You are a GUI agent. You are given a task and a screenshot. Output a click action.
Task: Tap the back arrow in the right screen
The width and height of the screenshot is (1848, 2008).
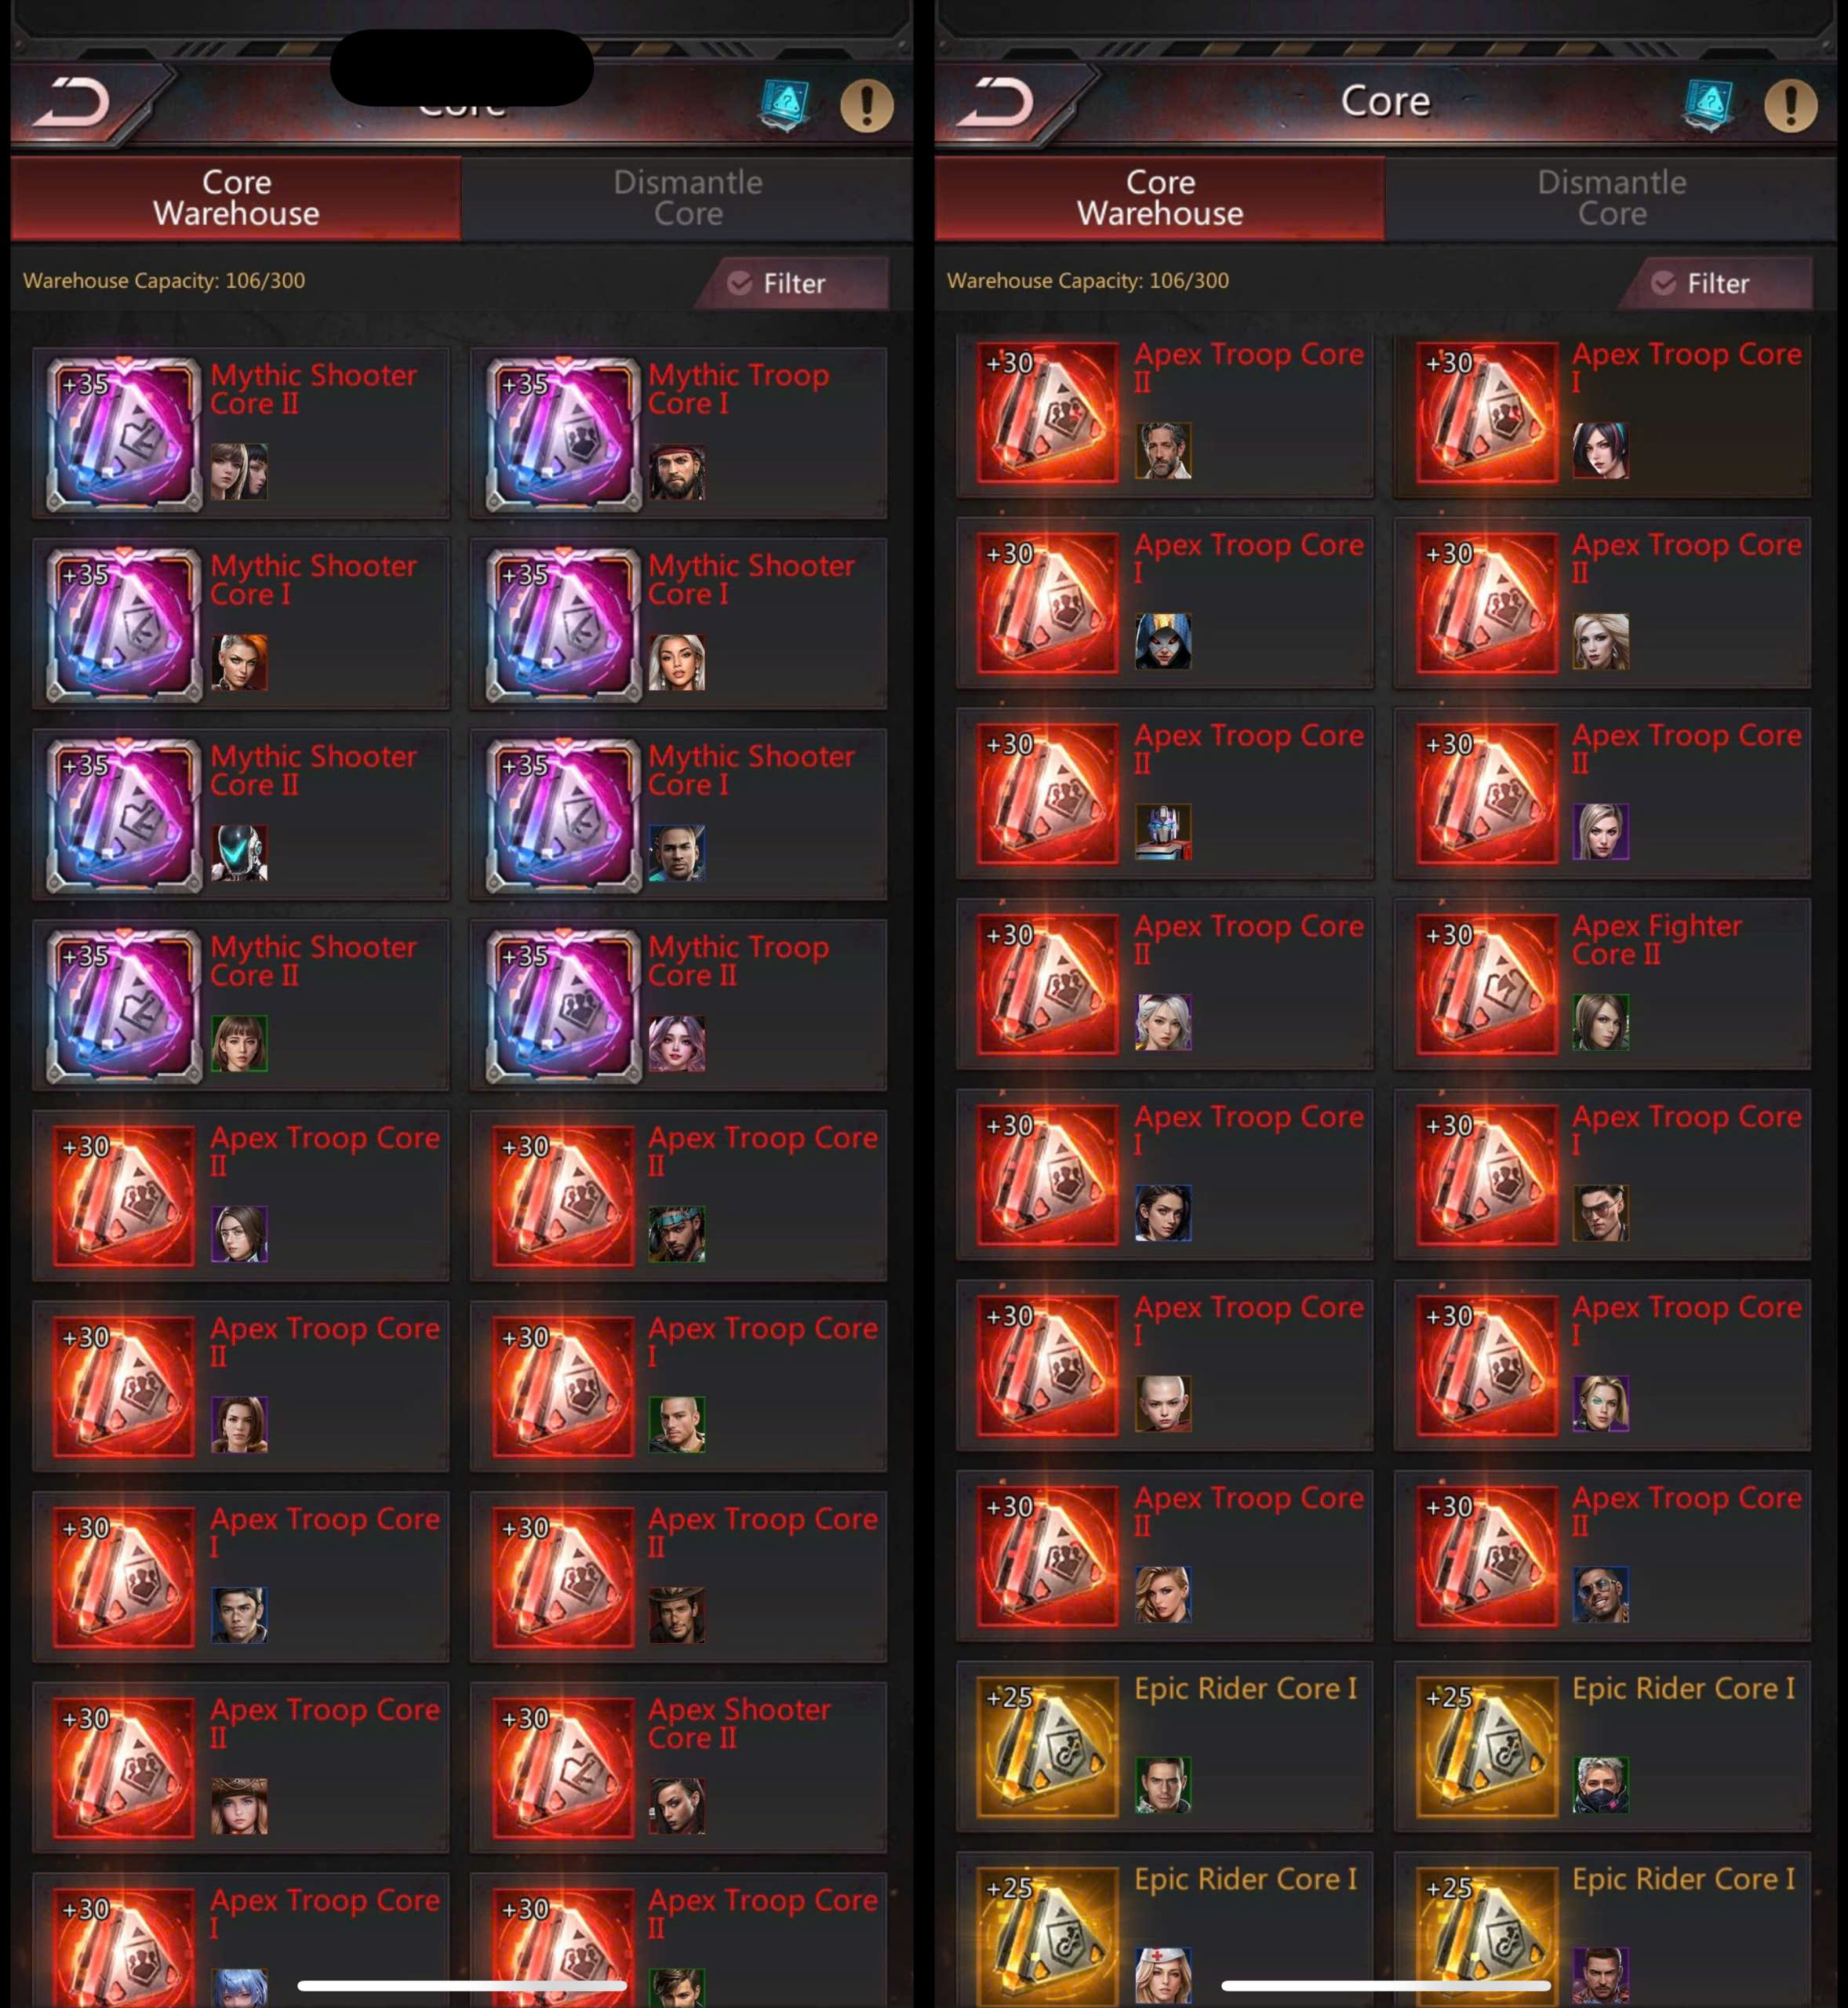pos(995,102)
